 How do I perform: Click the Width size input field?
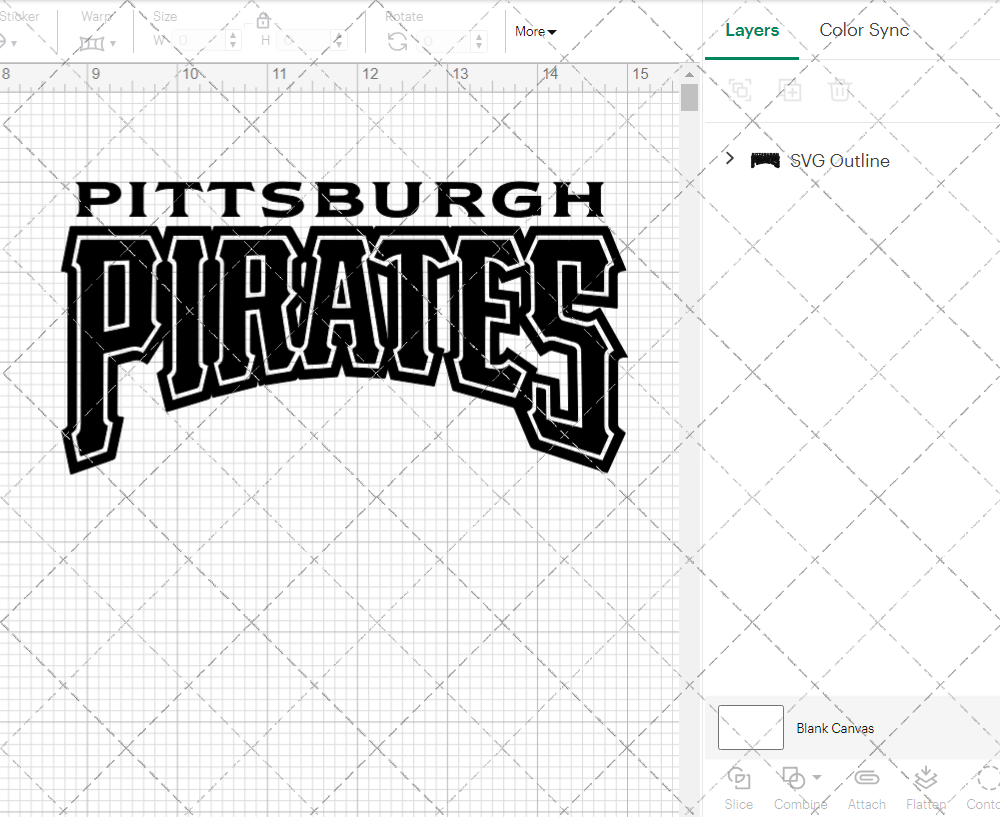pyautogui.click(x=200, y=41)
